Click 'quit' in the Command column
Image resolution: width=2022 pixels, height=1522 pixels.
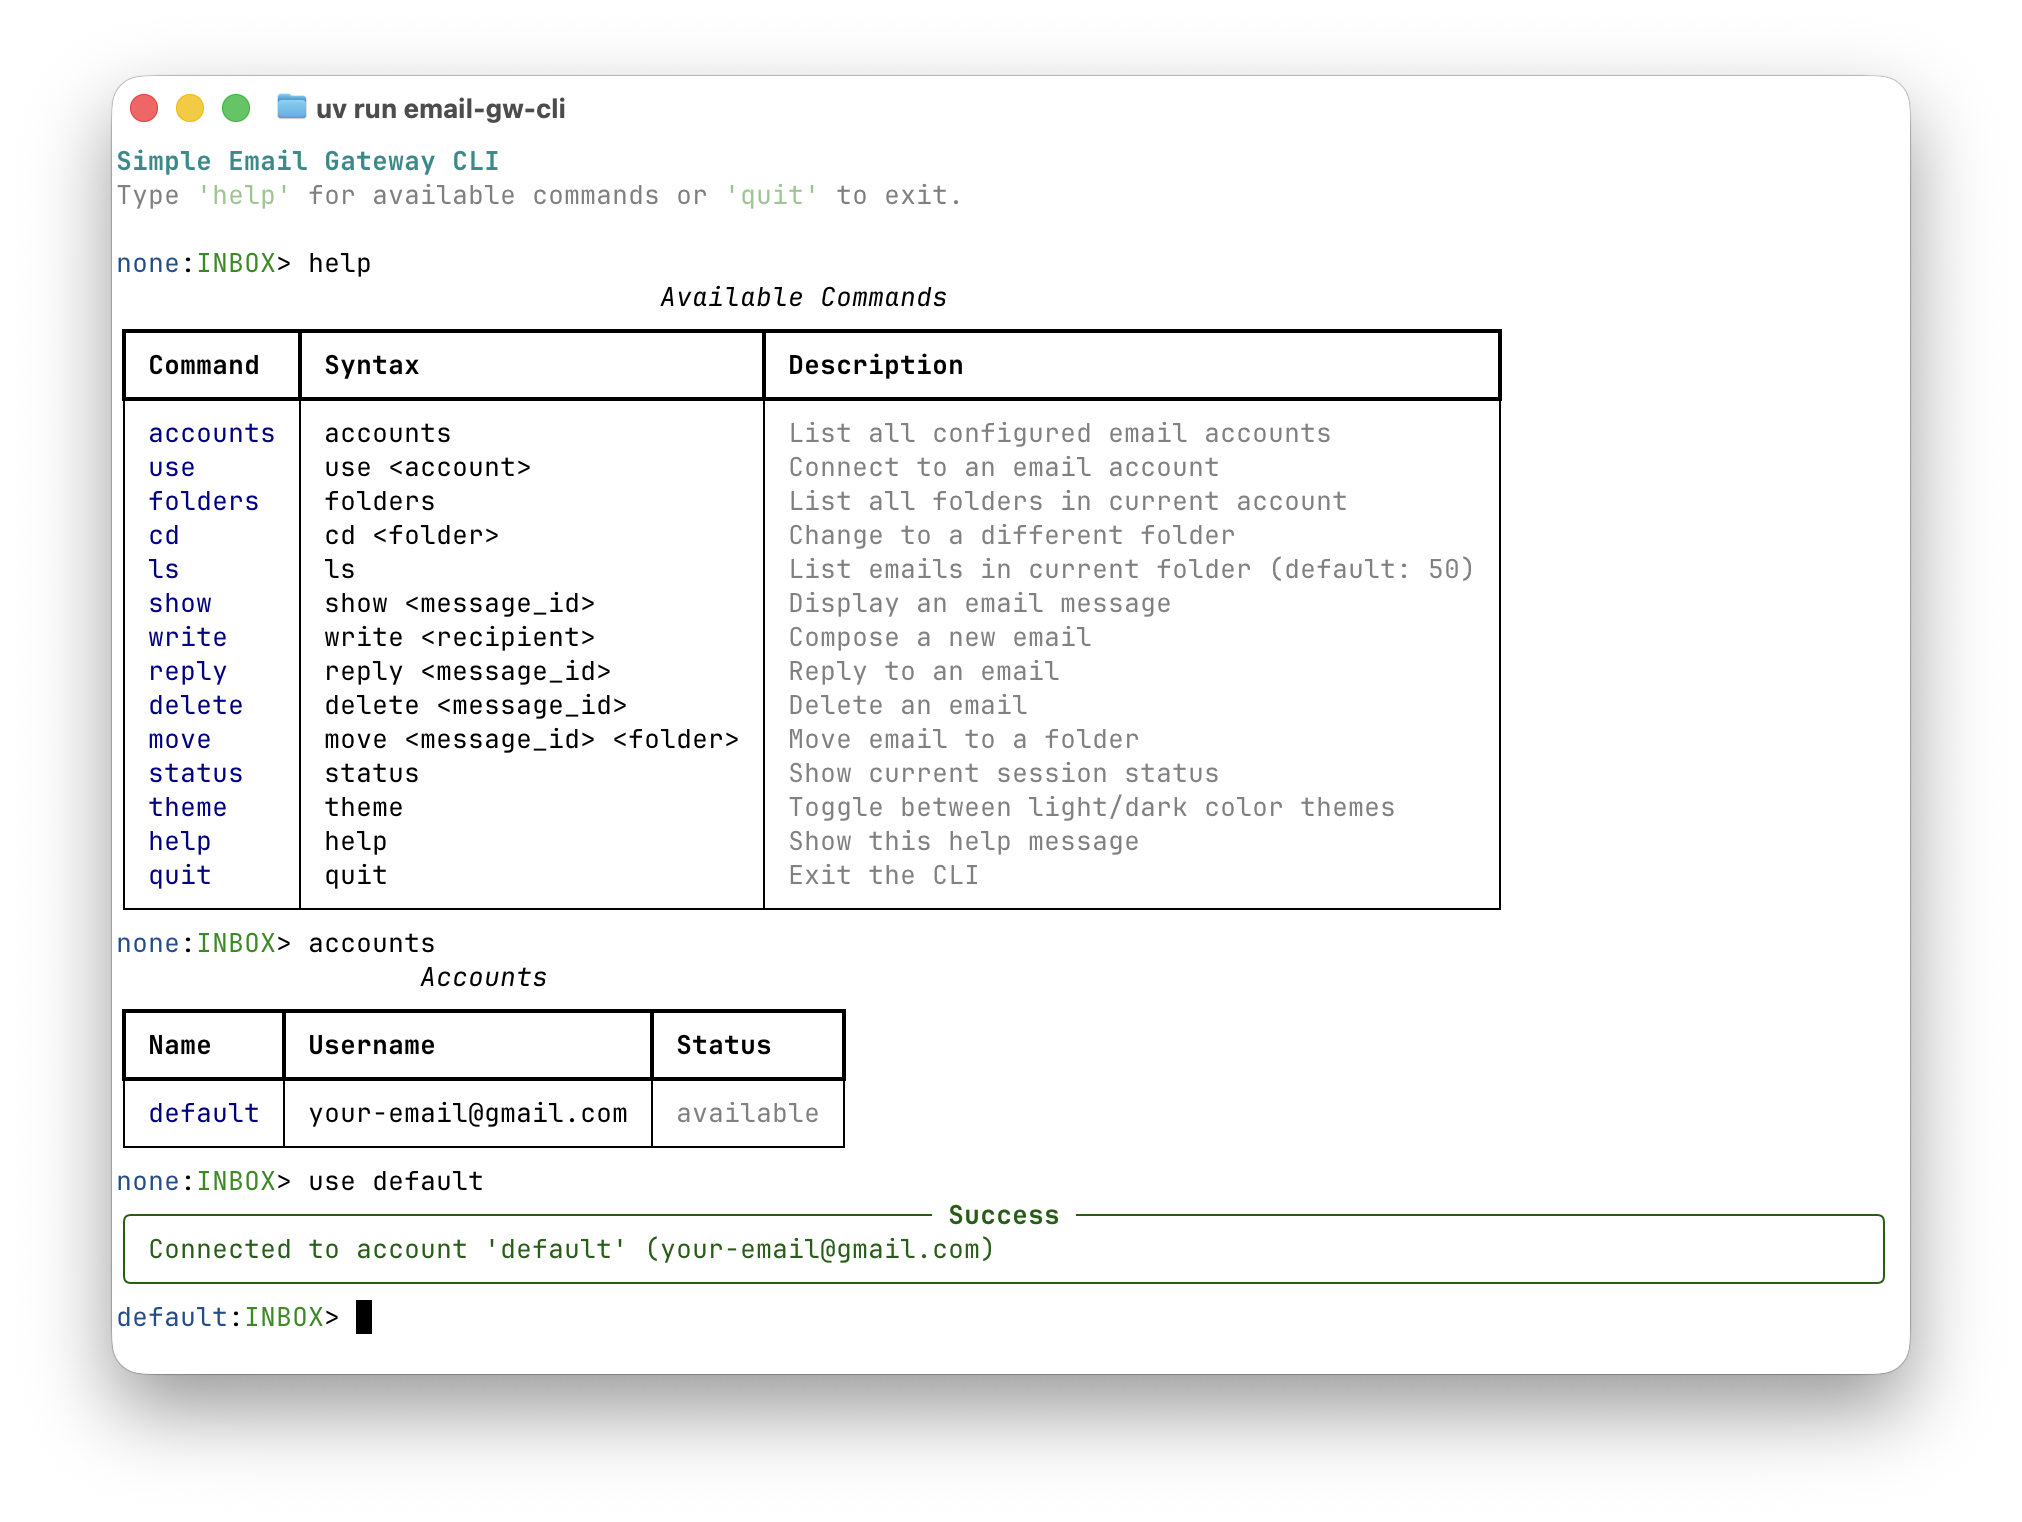pos(180,875)
